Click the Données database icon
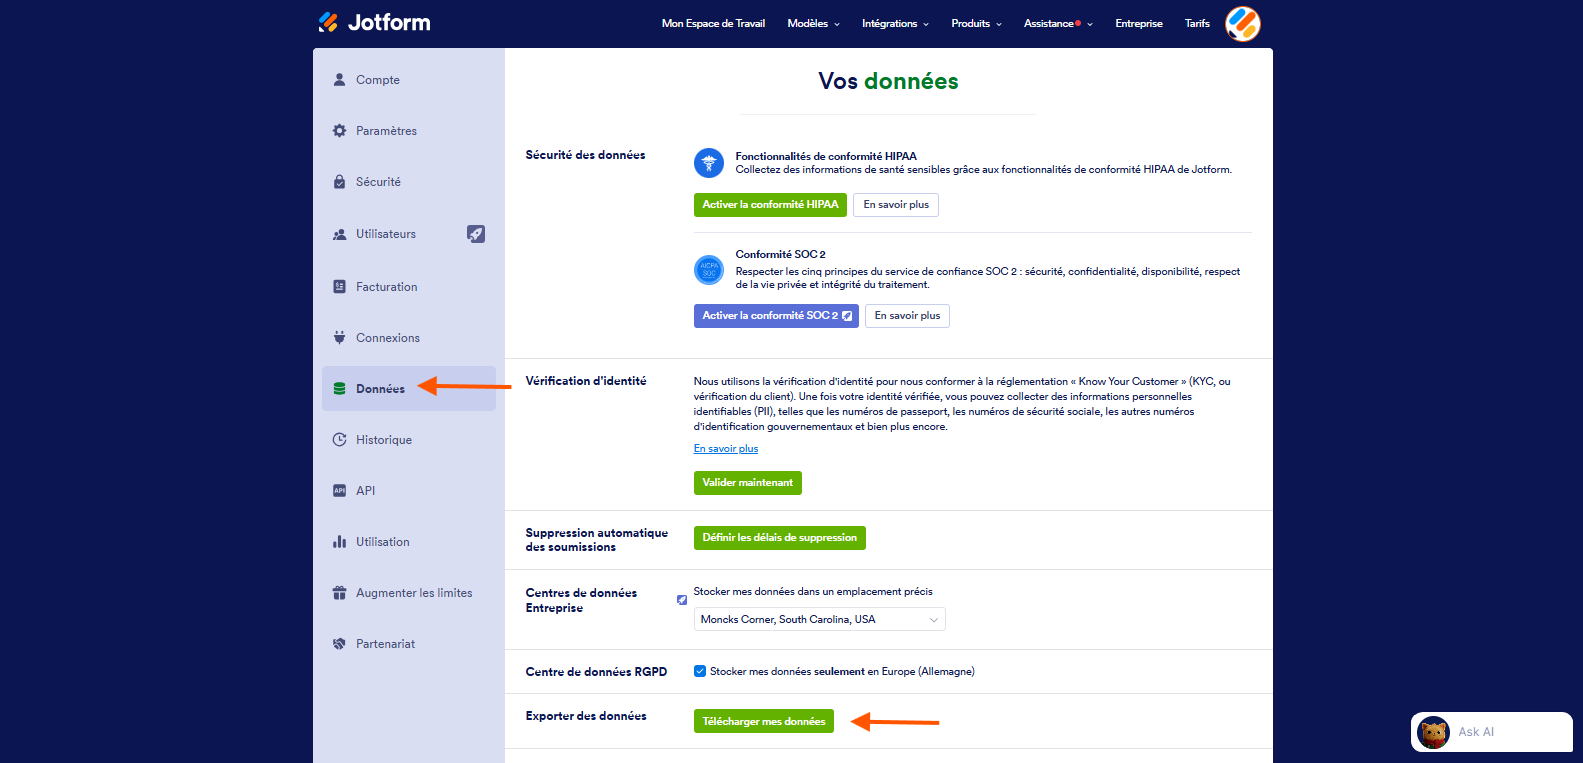This screenshot has width=1583, height=763. 339,388
